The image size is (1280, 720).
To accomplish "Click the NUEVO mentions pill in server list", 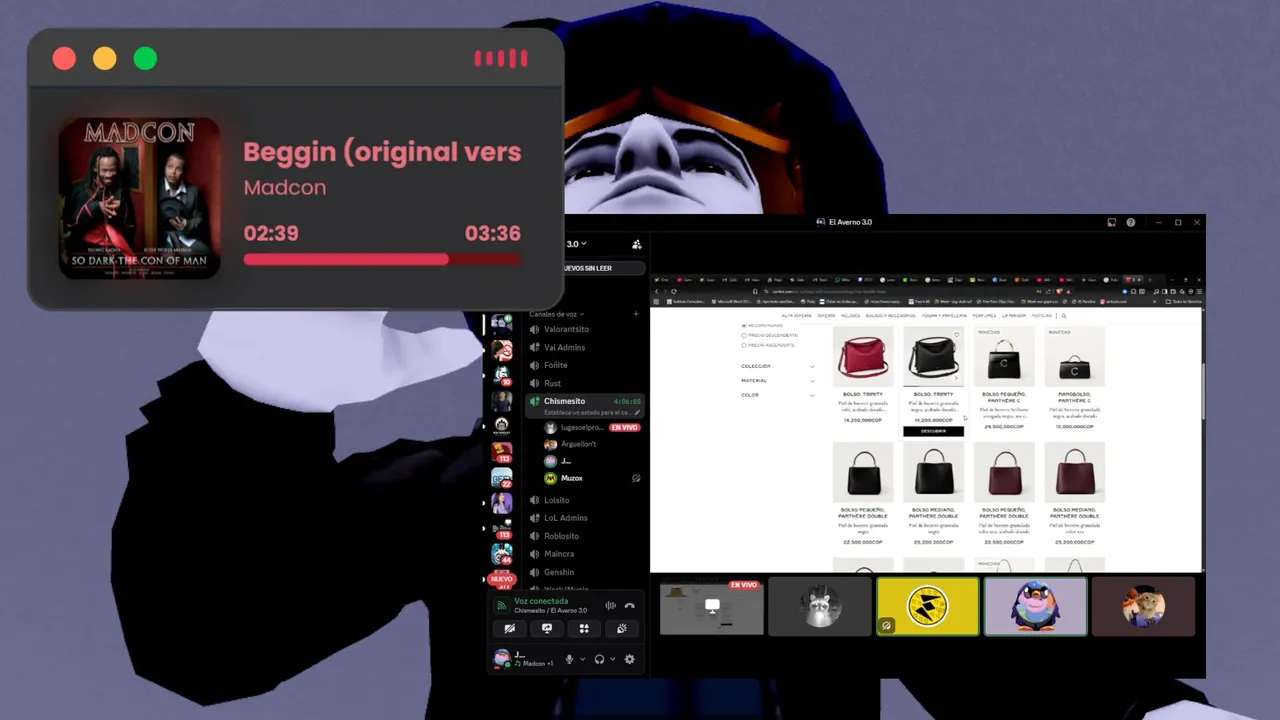I will 502,579.
